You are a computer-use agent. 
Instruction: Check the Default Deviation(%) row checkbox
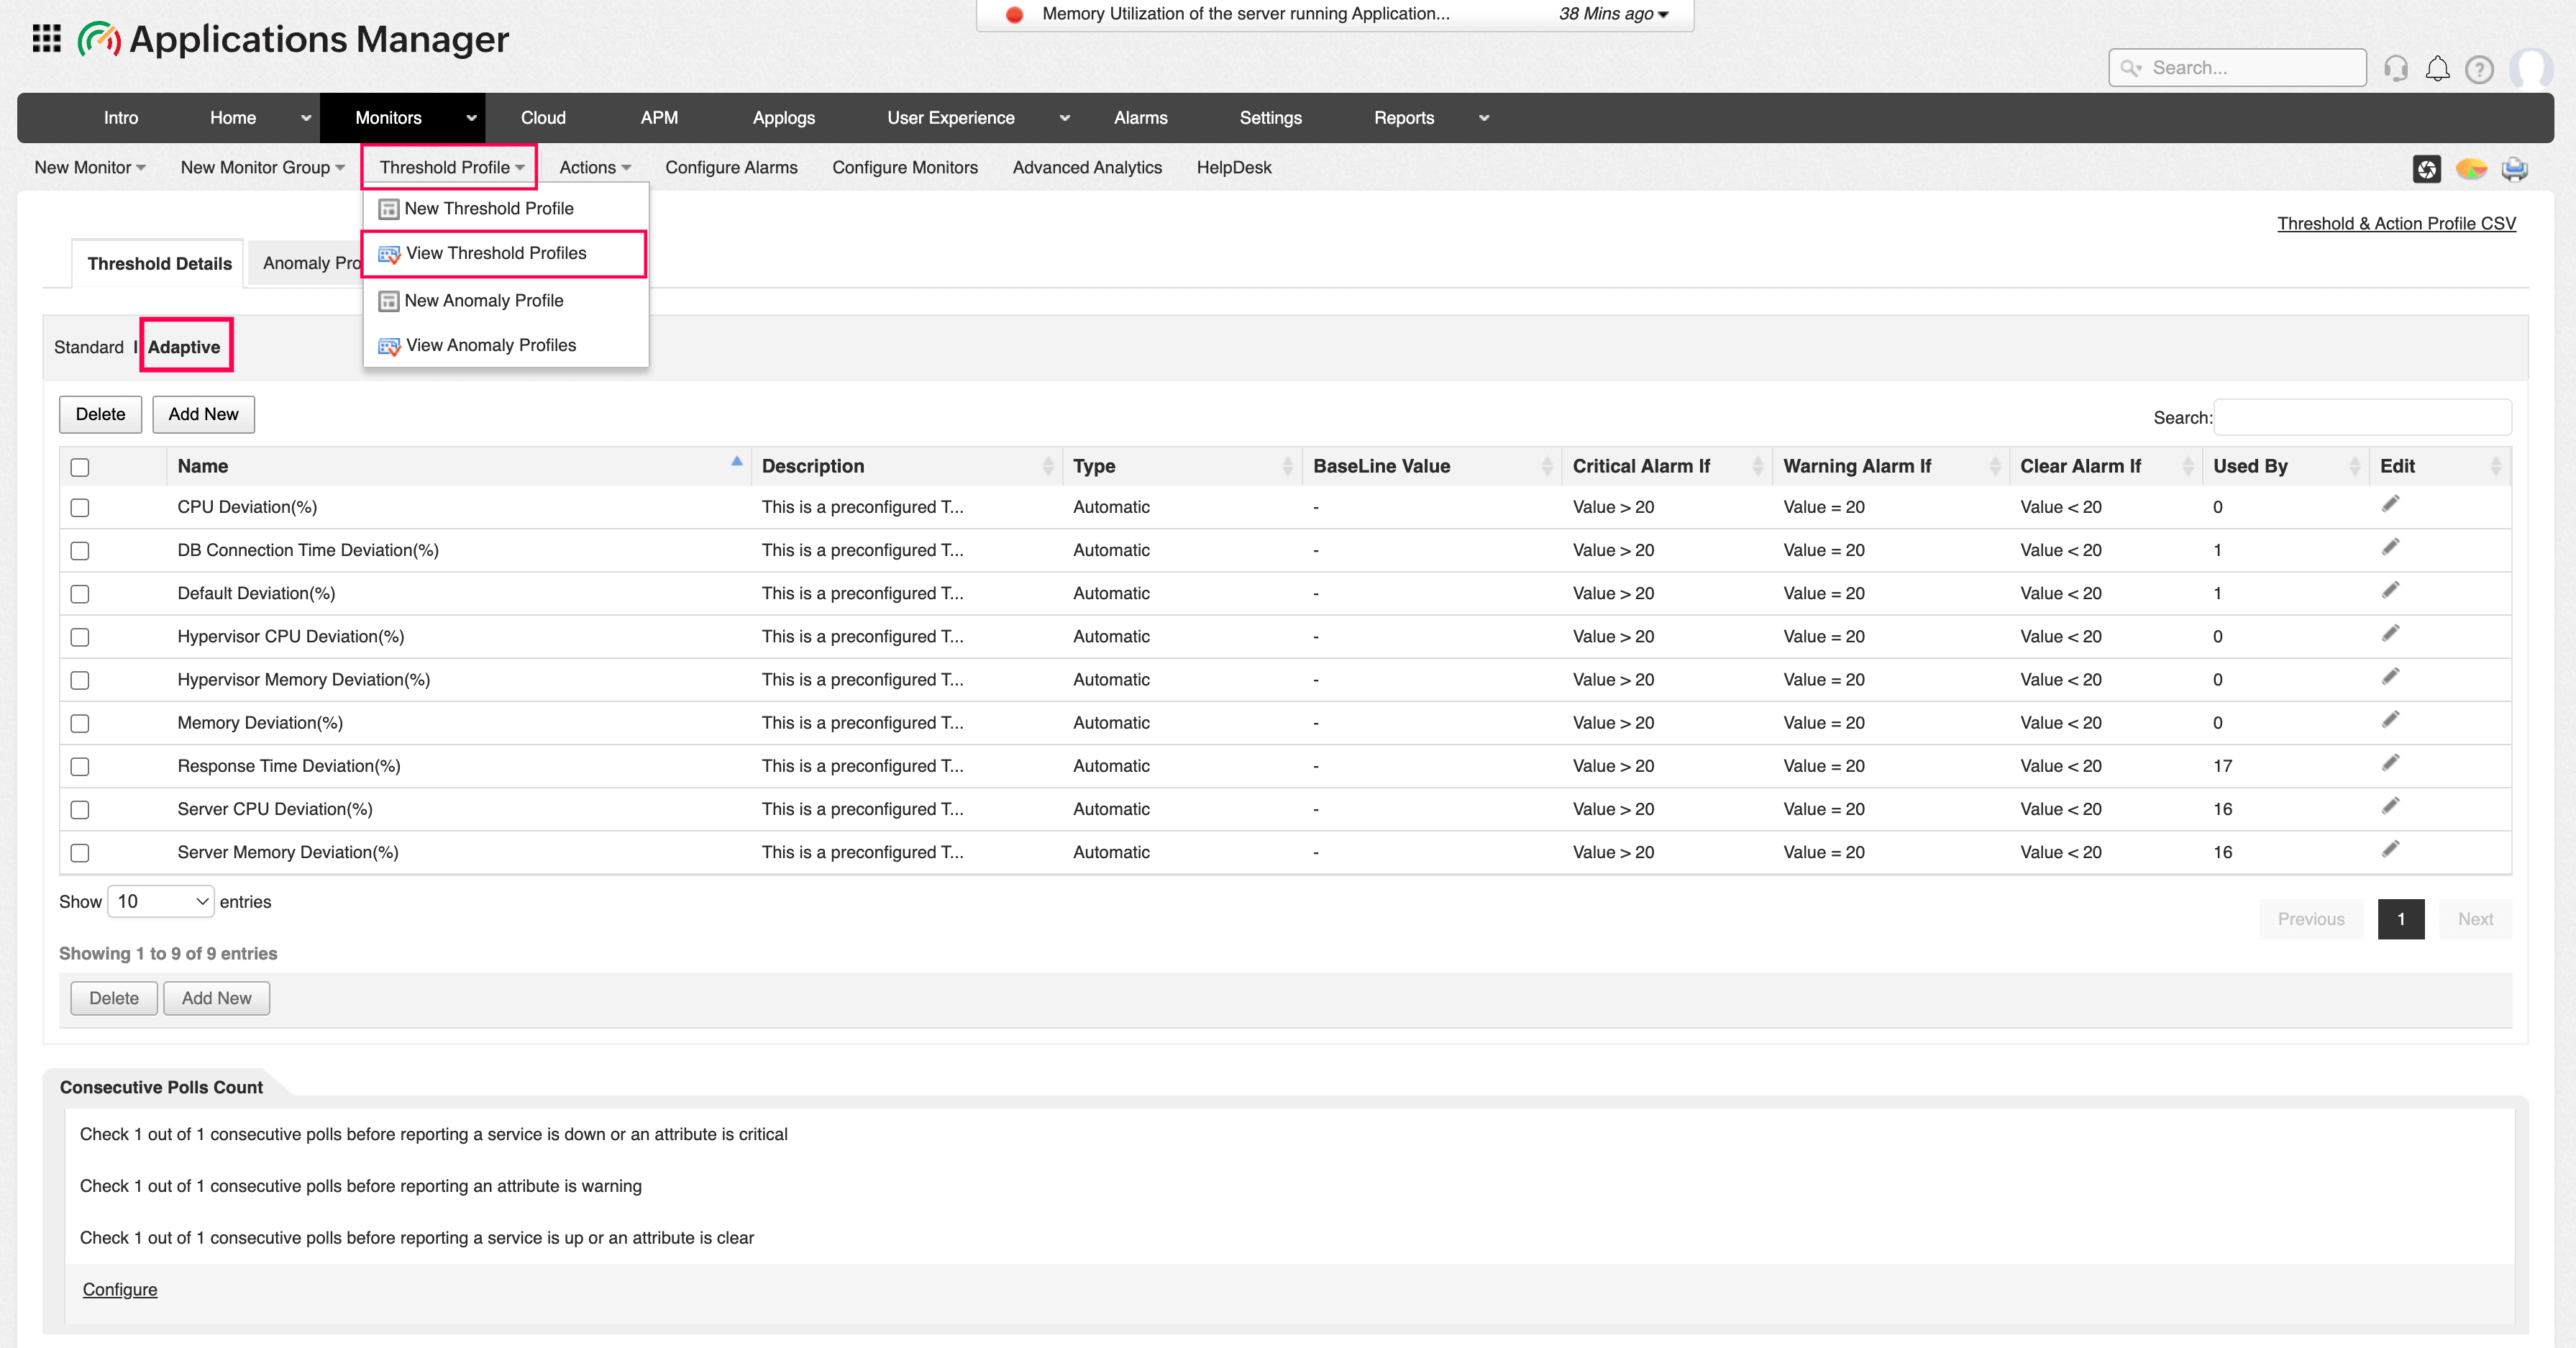80,594
